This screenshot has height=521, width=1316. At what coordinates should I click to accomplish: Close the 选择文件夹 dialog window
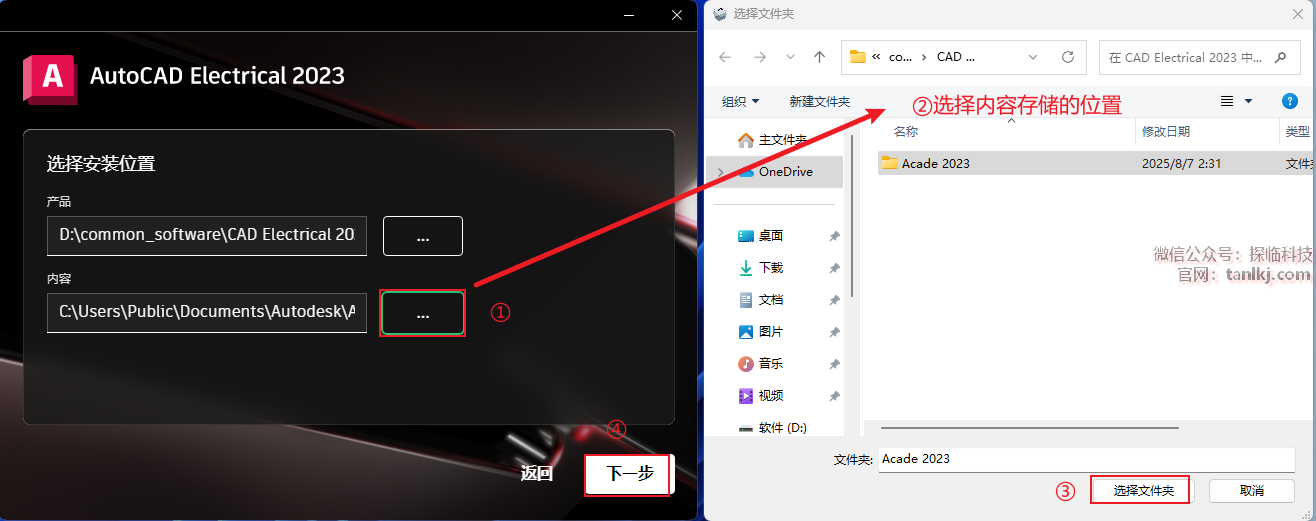pos(1296,14)
